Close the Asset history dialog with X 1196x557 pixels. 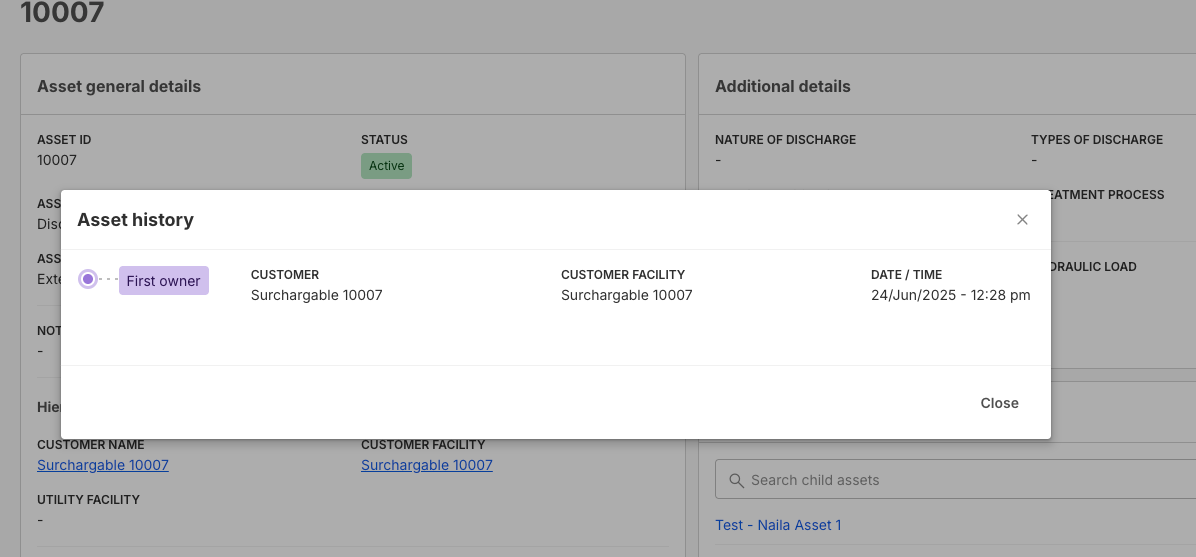point(1022,220)
